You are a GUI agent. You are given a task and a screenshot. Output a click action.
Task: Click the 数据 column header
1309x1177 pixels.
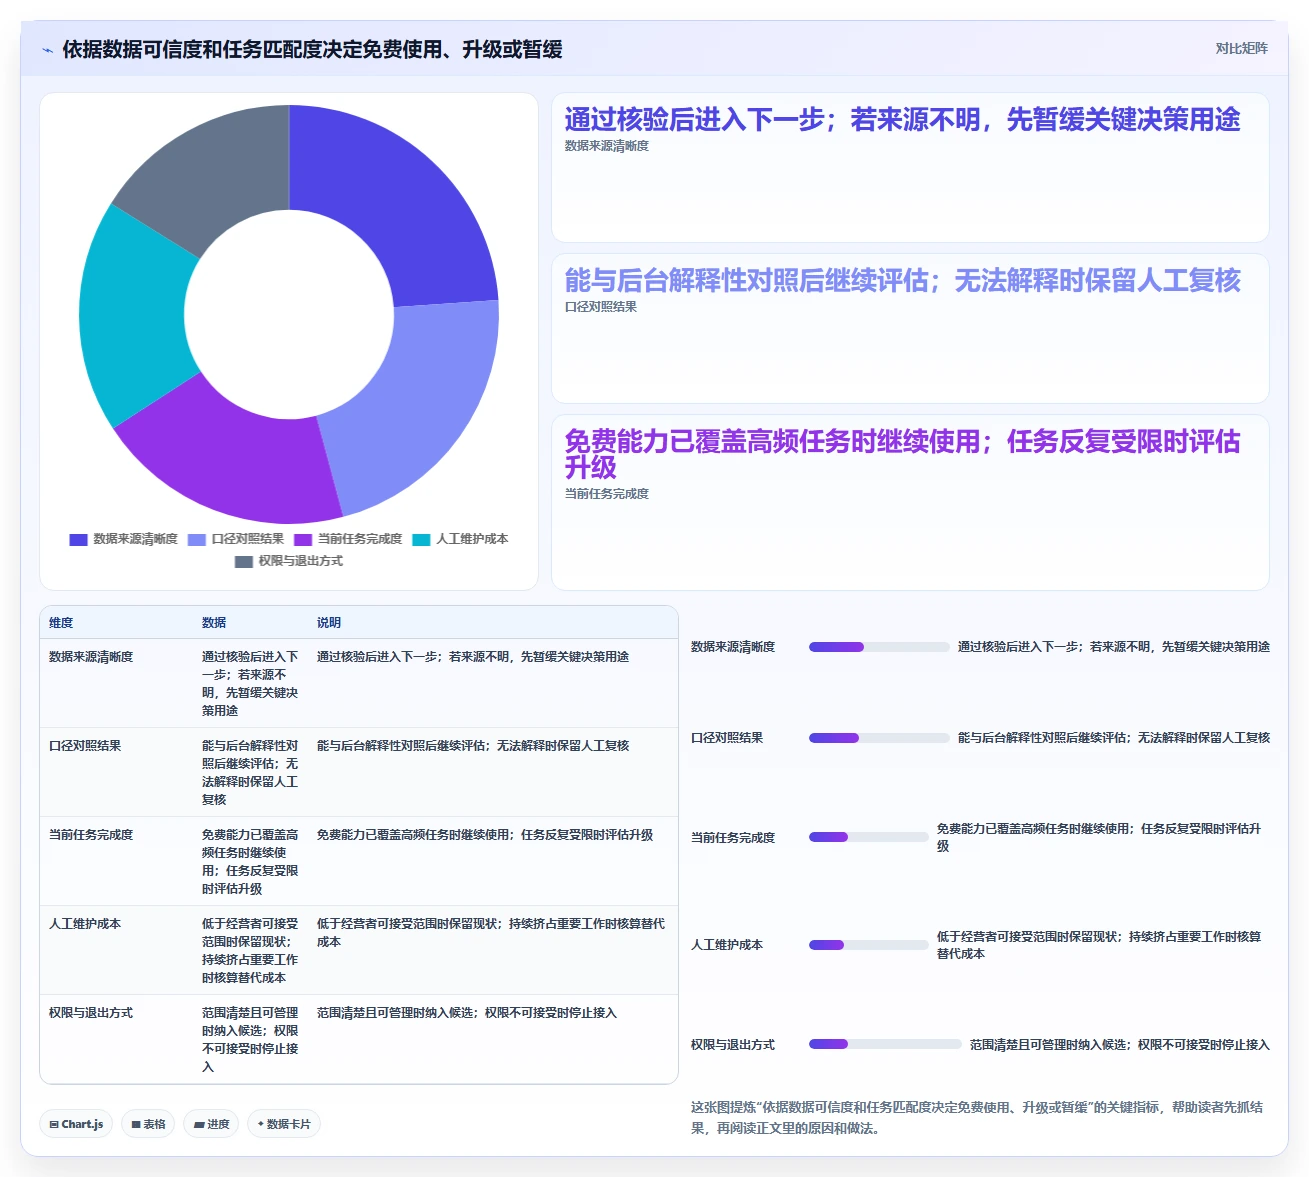(214, 622)
